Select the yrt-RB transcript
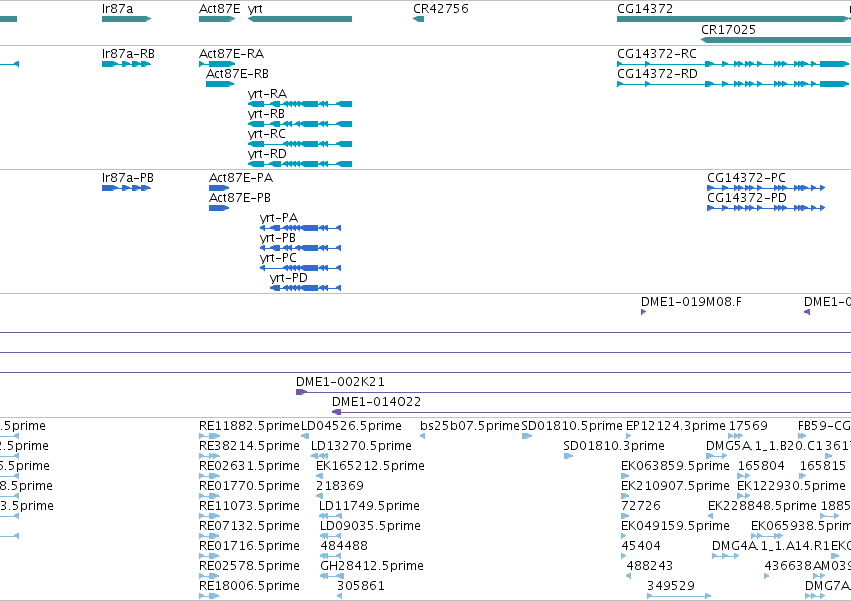Image resolution: width=851 pixels, height=601 pixels. [x=300, y=124]
